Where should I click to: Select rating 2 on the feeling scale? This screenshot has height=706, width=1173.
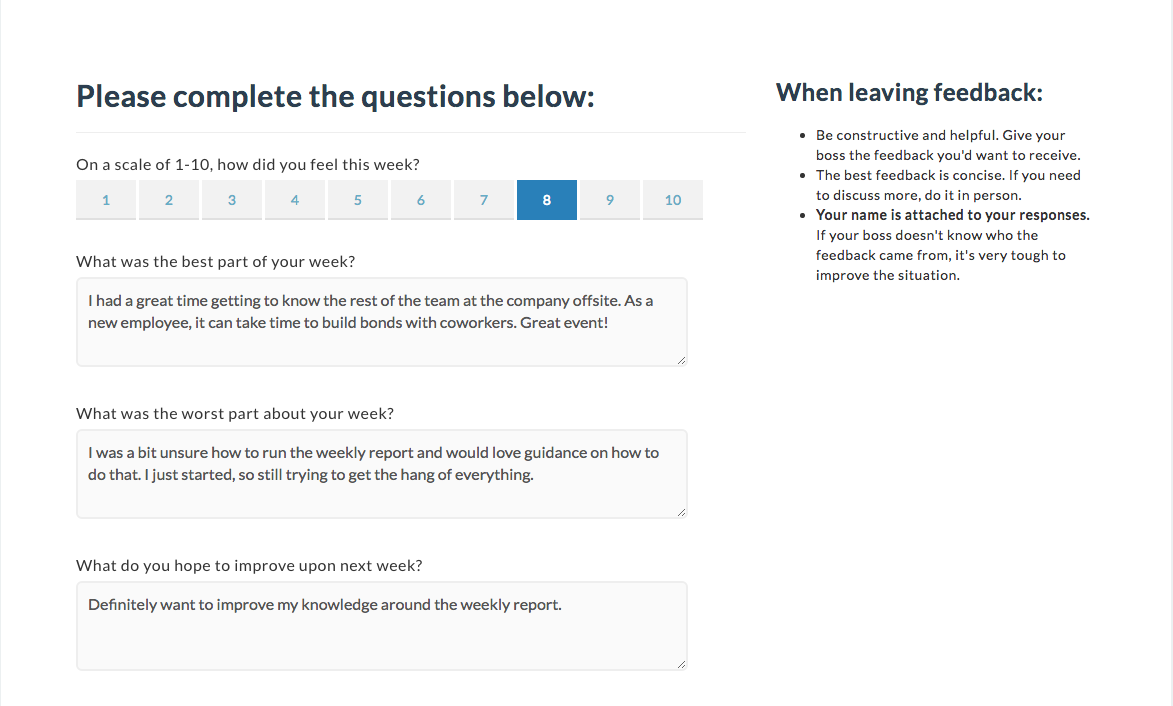(x=169, y=199)
